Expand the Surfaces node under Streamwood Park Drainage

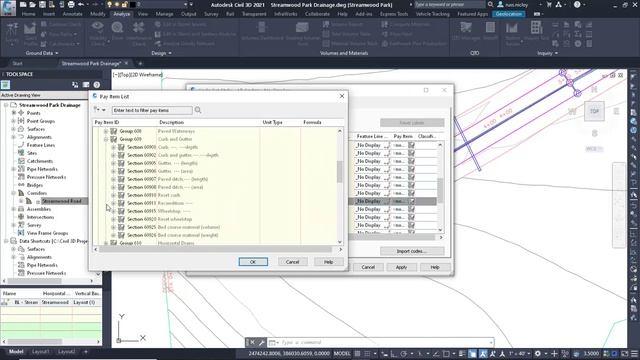(x=13, y=129)
